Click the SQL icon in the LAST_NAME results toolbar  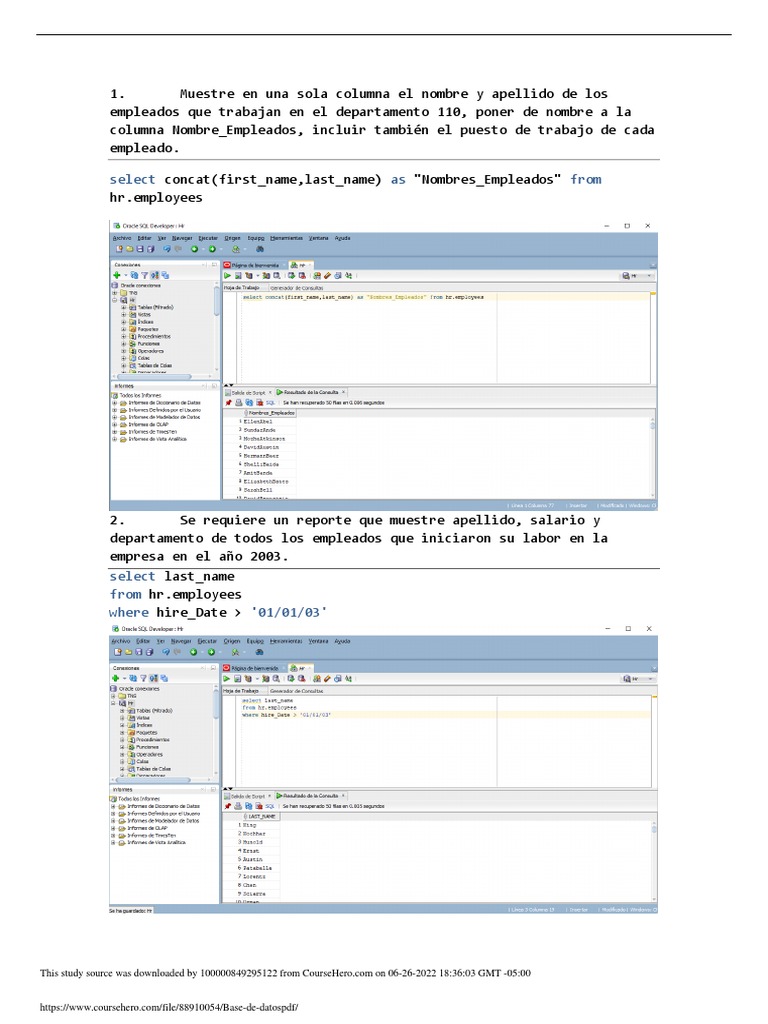coord(270,806)
